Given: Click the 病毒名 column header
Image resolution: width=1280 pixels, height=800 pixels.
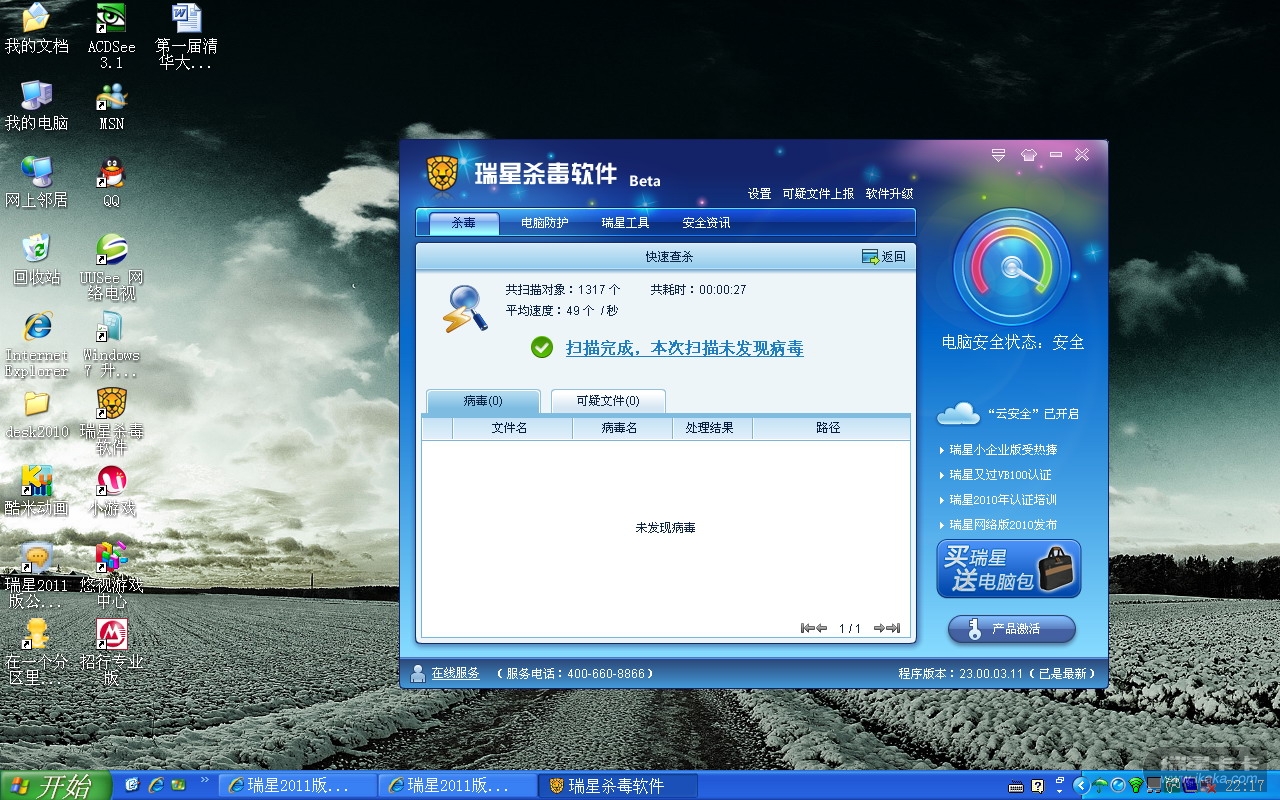Looking at the screenshot, I should coord(620,428).
